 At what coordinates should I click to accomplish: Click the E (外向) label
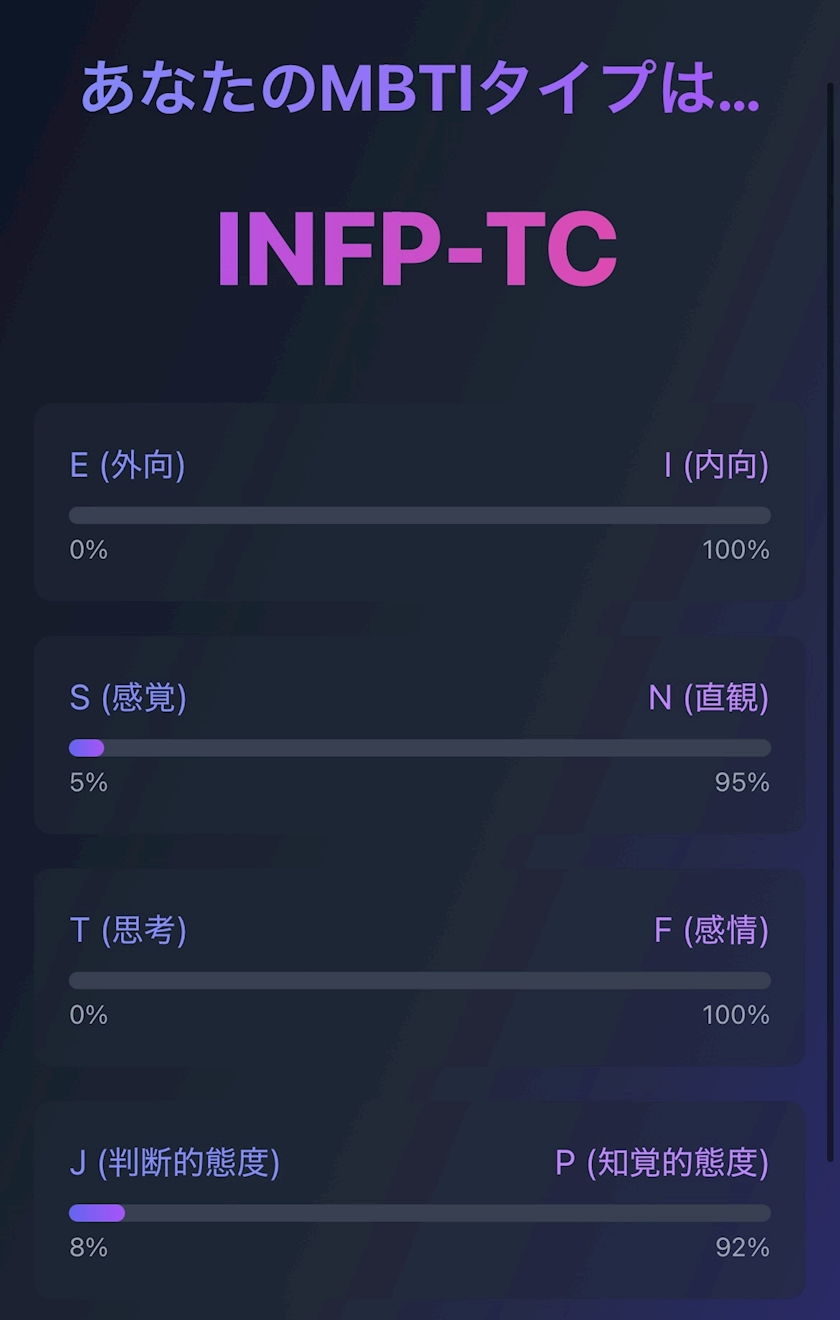(127, 465)
